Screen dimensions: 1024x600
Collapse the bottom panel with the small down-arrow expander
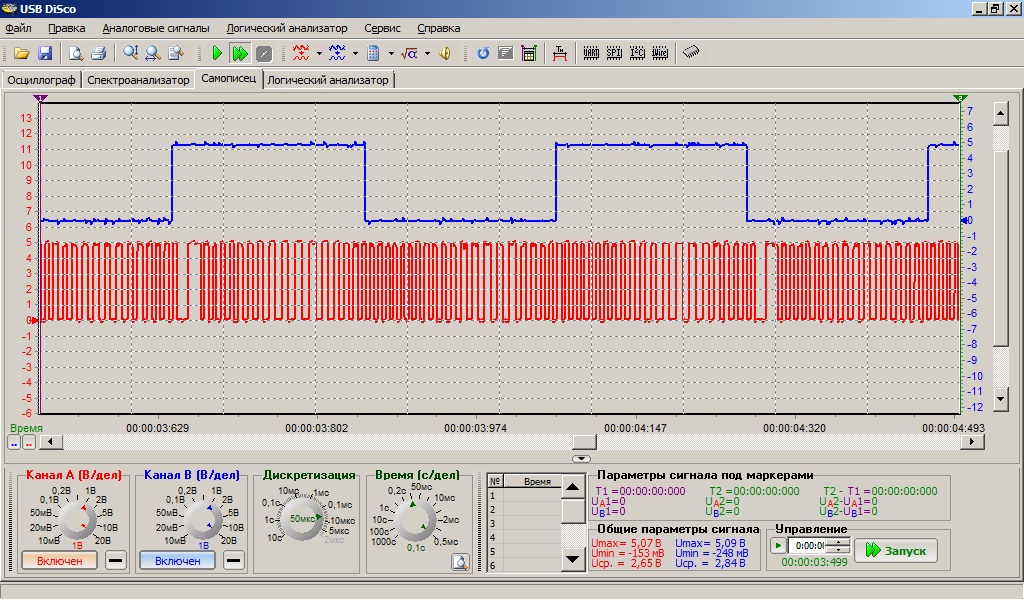pos(581,459)
